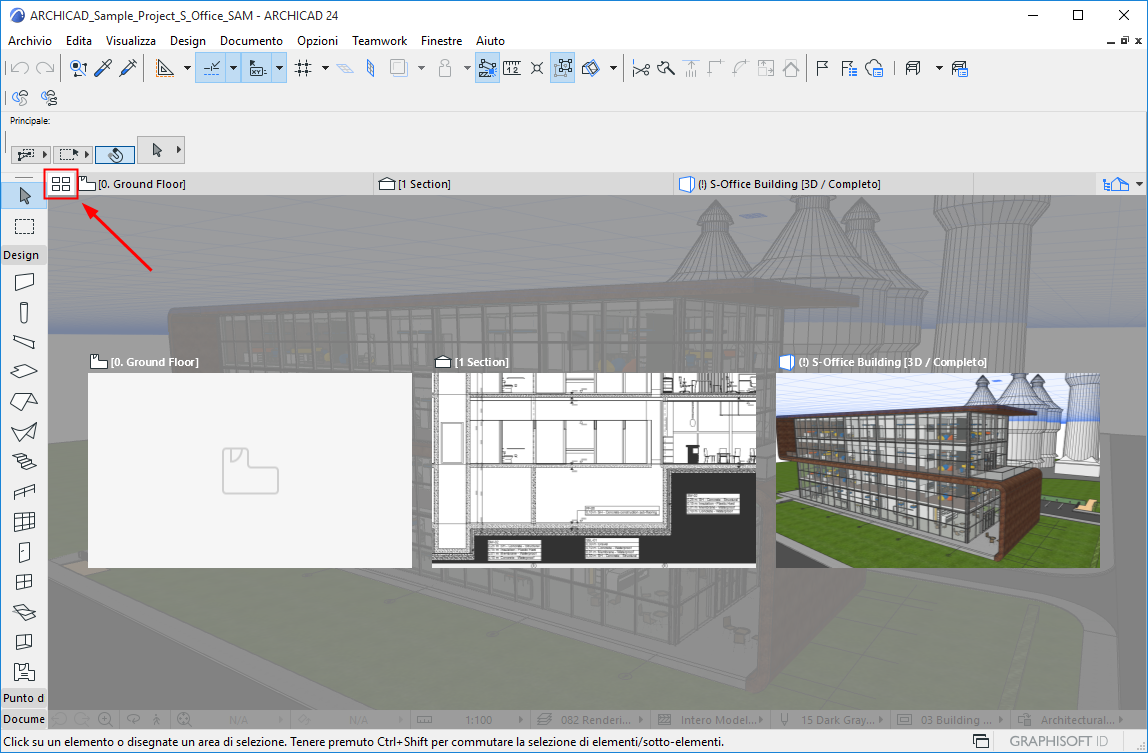Pick the Curtain Wall tool
The width and height of the screenshot is (1148, 753).
point(24,521)
